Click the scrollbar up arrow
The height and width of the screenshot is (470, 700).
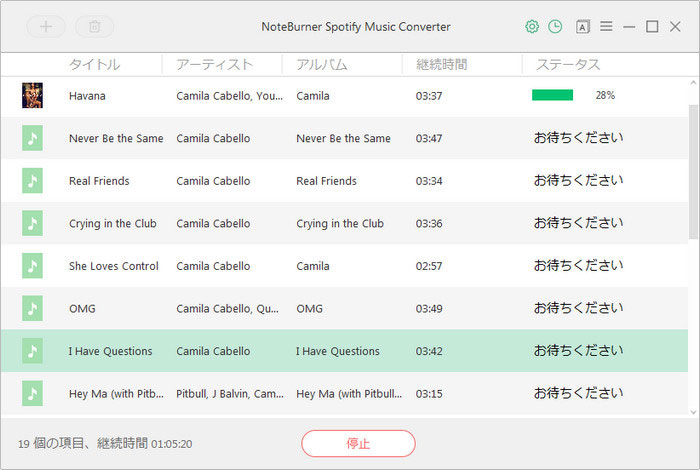coord(693,83)
